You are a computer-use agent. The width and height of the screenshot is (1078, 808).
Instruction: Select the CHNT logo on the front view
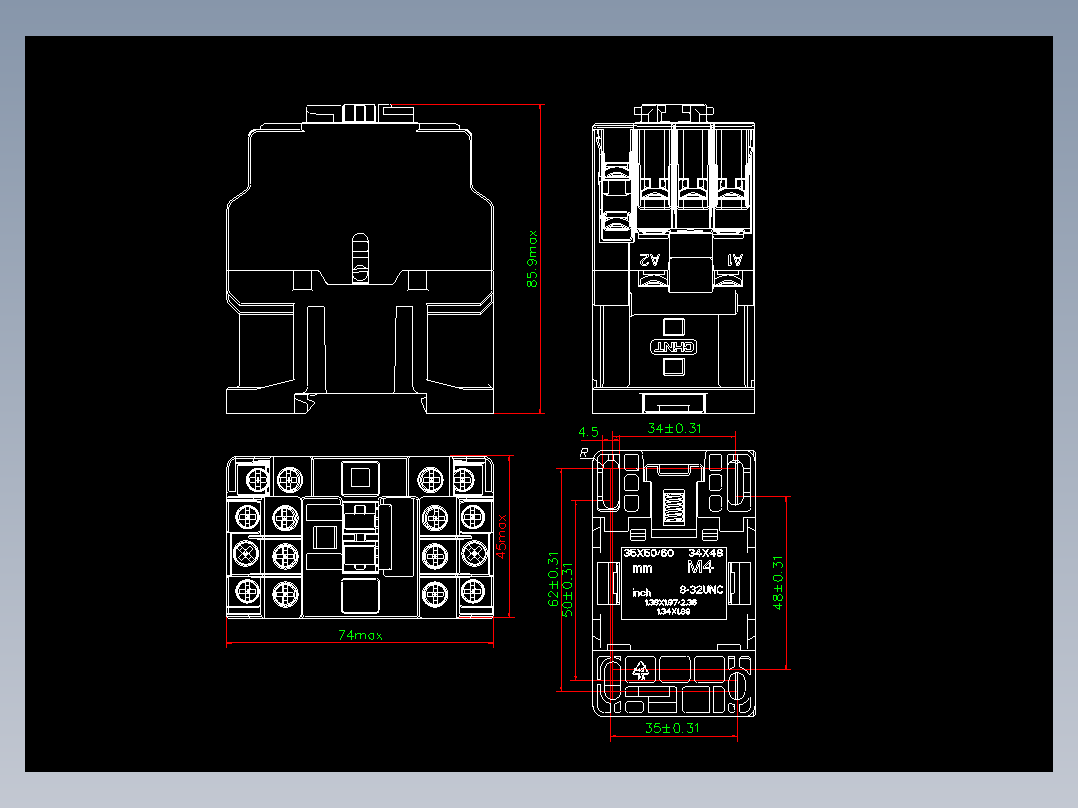[674, 347]
